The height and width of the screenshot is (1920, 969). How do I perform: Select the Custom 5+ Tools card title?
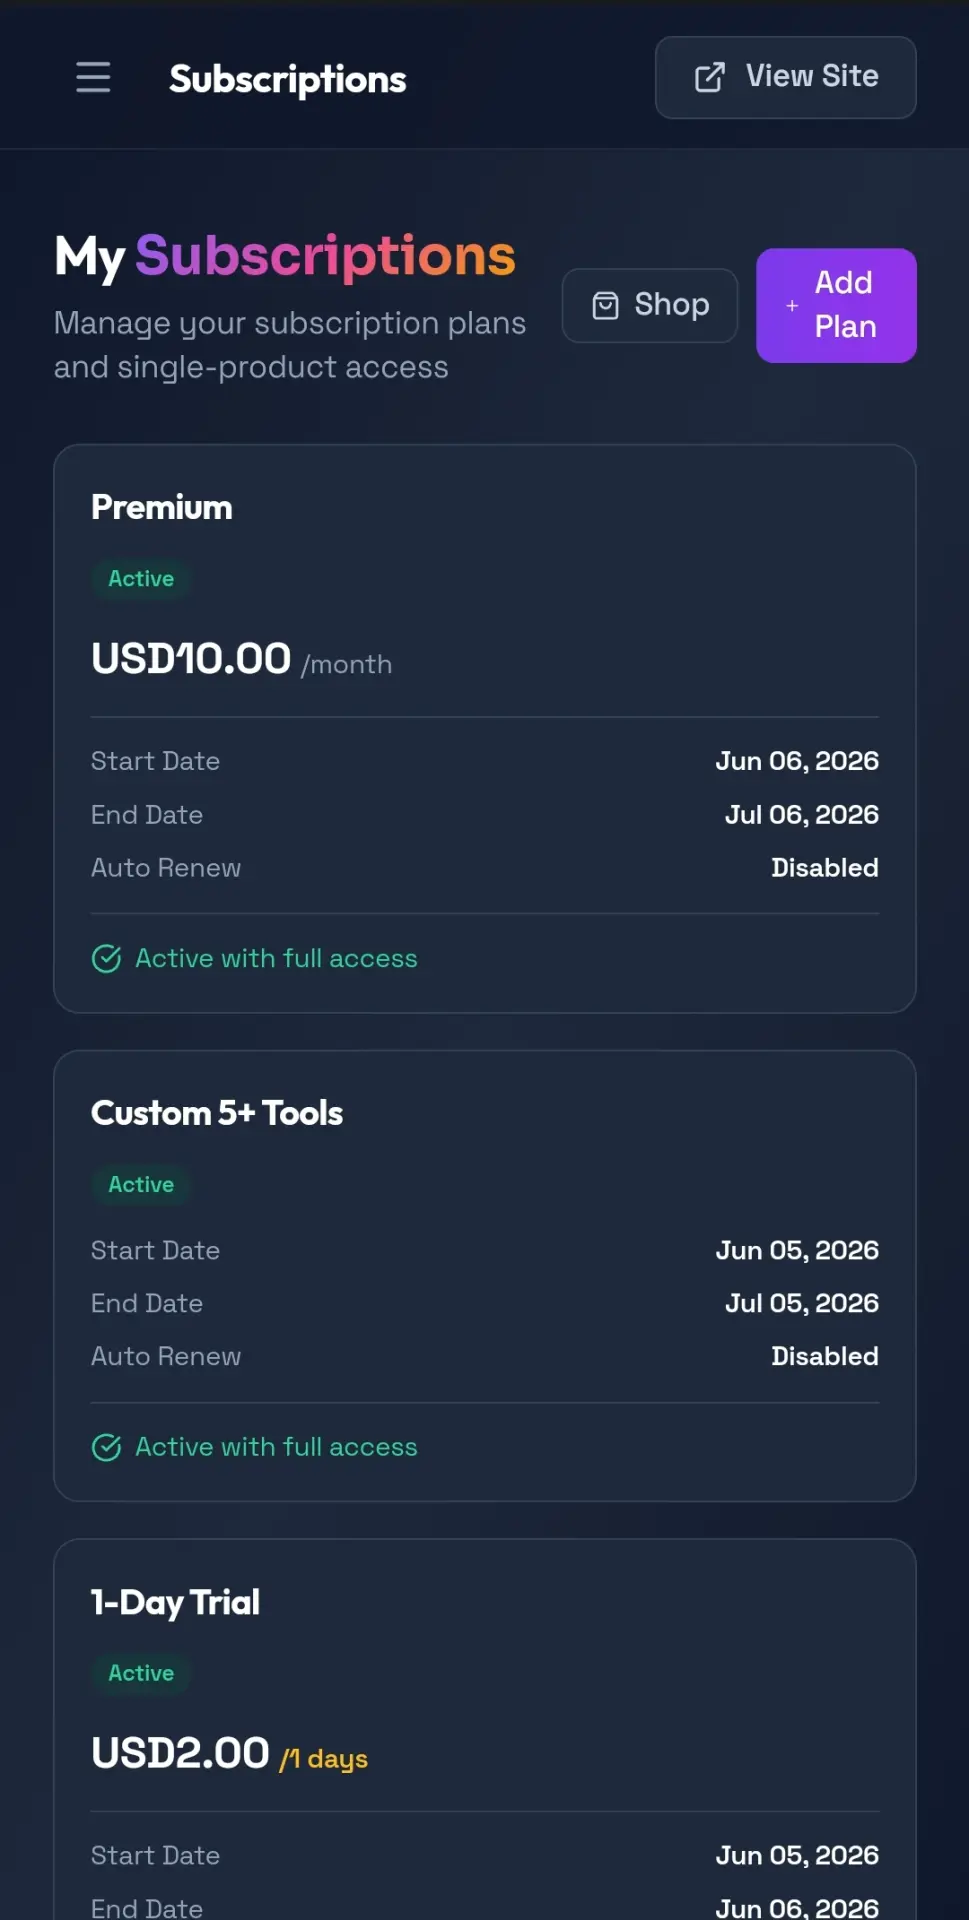point(216,1113)
